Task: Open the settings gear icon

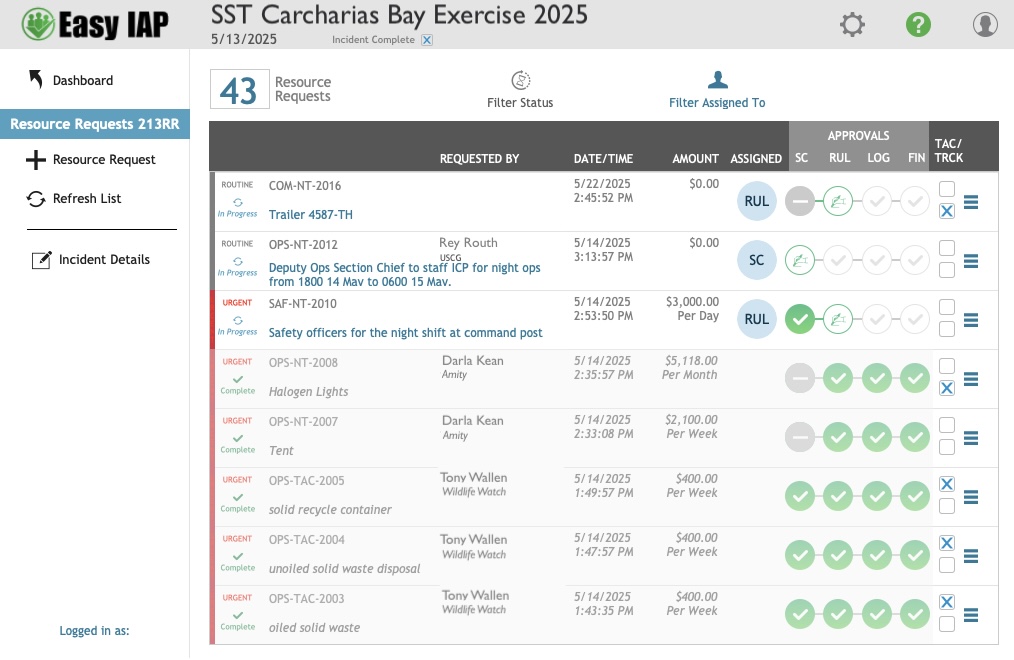Action: click(852, 24)
